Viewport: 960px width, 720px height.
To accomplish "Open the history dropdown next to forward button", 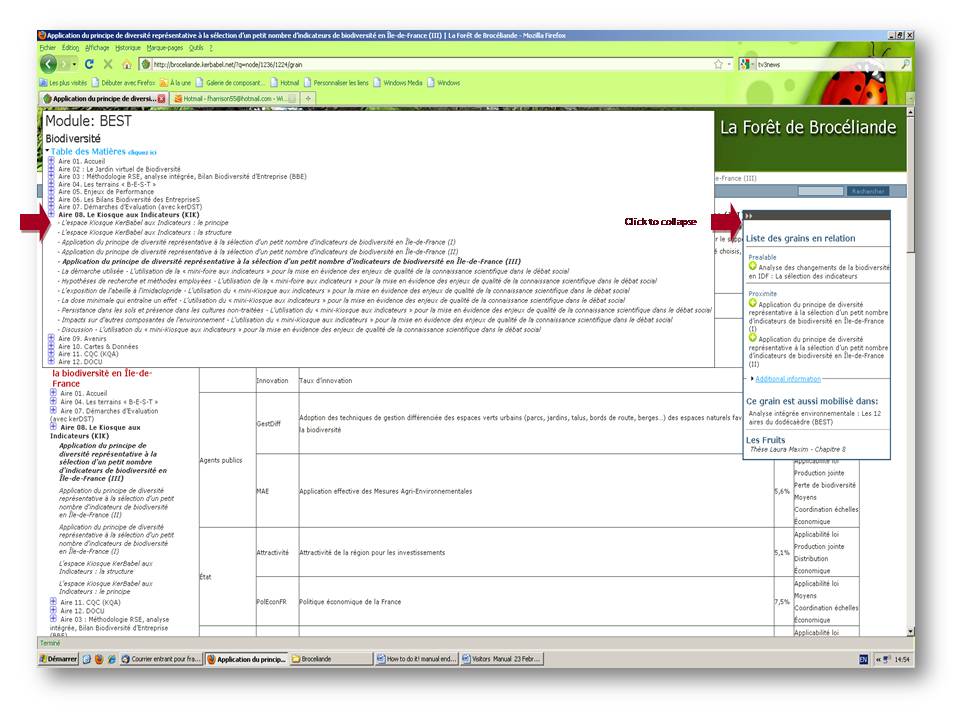I will tap(75, 64).
